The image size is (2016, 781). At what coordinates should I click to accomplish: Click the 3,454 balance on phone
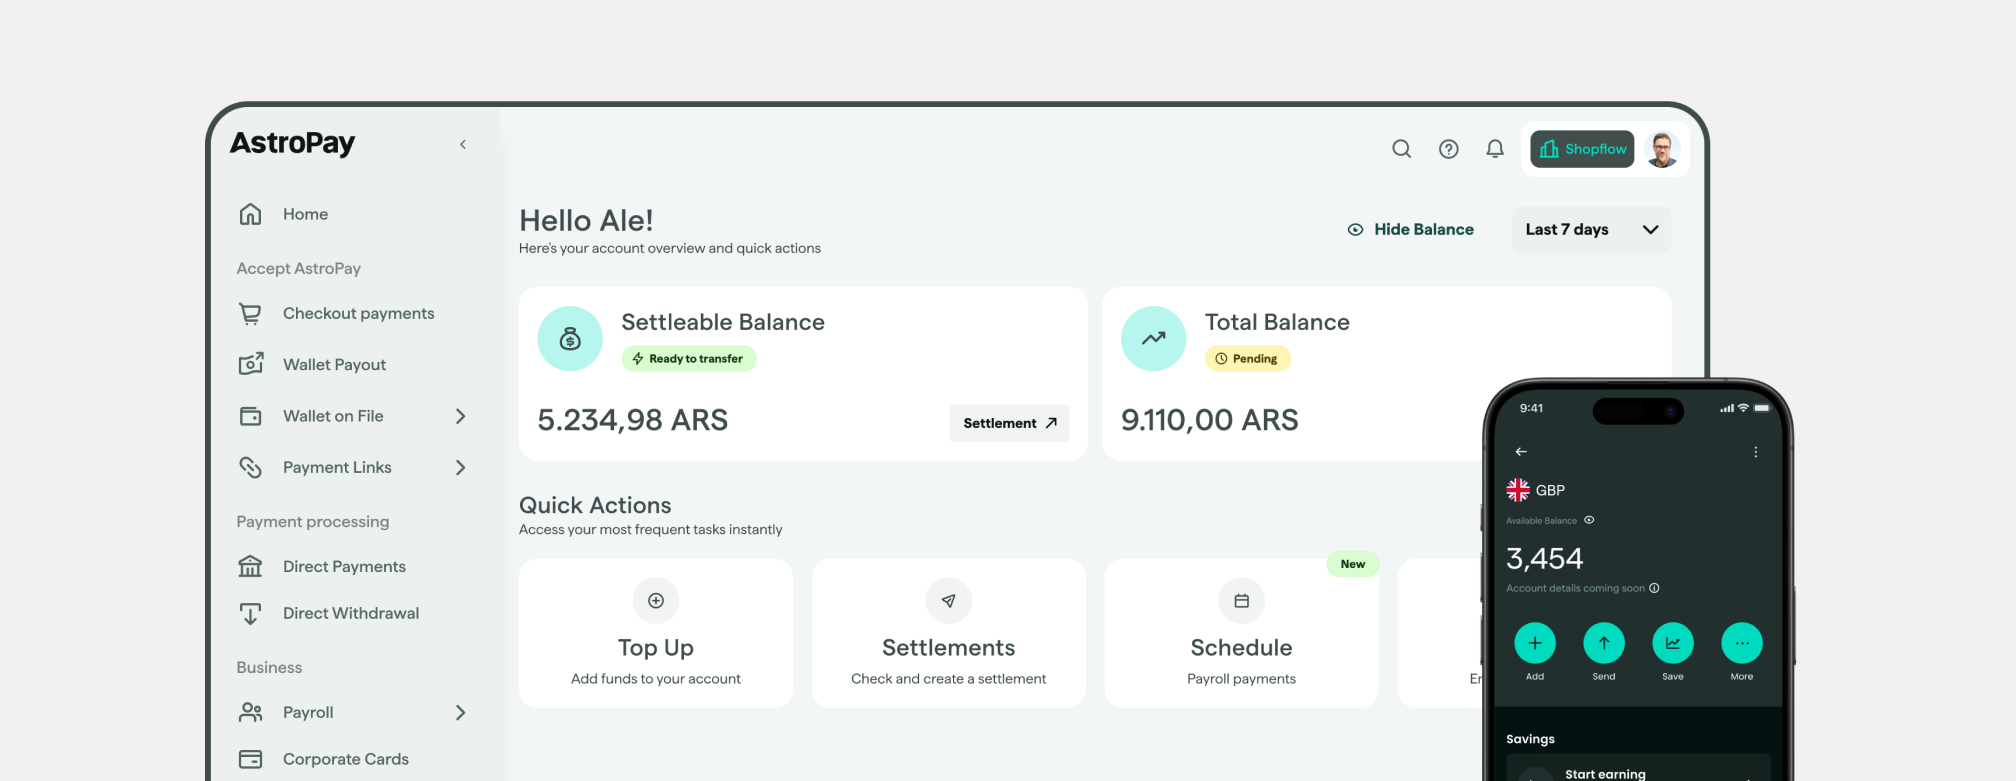point(1545,558)
